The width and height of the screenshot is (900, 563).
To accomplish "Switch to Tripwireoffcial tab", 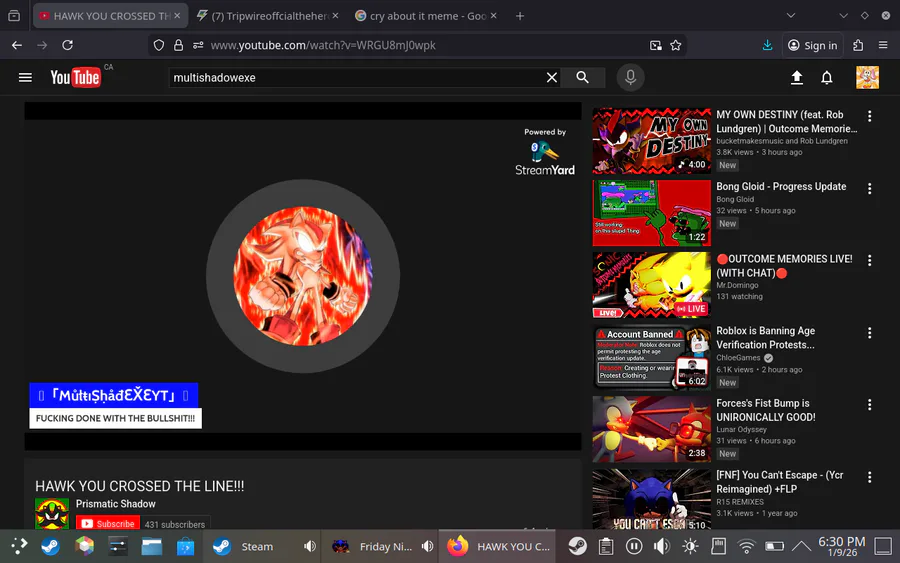I will coord(267,16).
